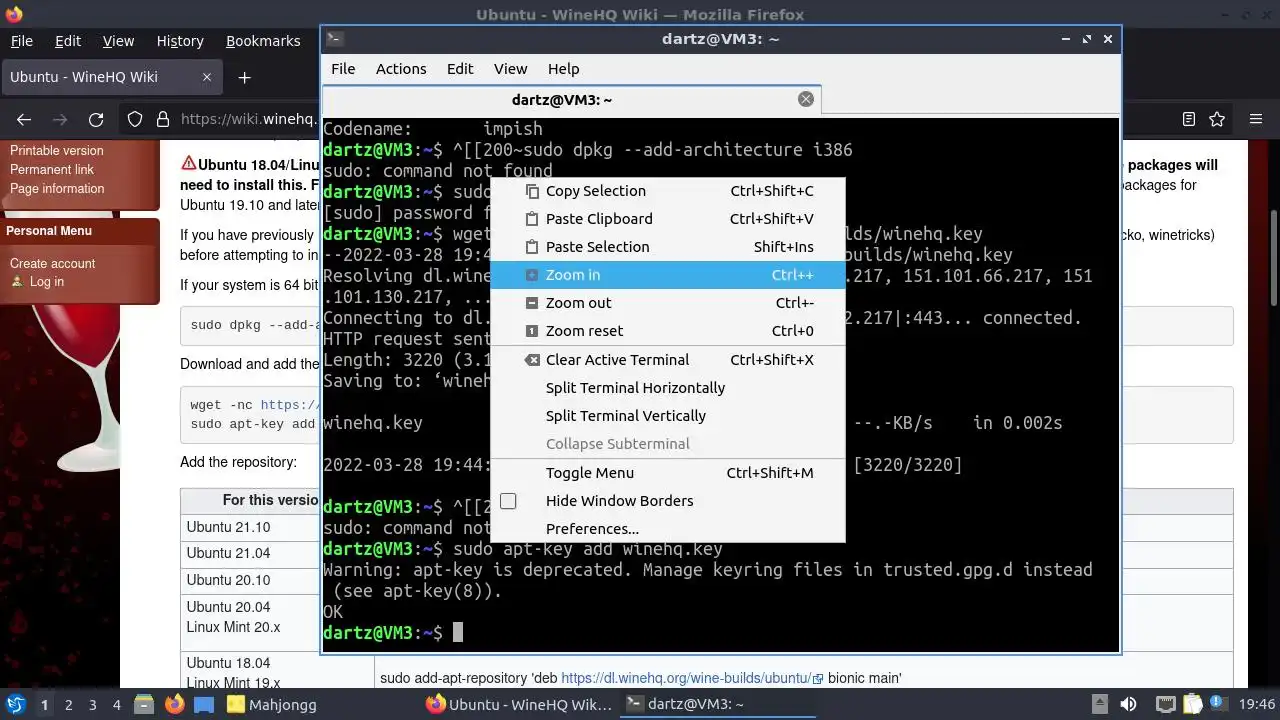Open the terminal Edit menu
Screen dimensions: 1280x720
pyautogui.click(x=460, y=69)
